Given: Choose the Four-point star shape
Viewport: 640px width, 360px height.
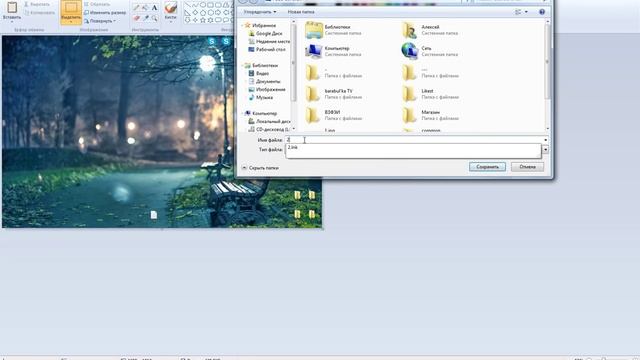Looking at the screenshot, I should pyautogui.click(x=195, y=20).
